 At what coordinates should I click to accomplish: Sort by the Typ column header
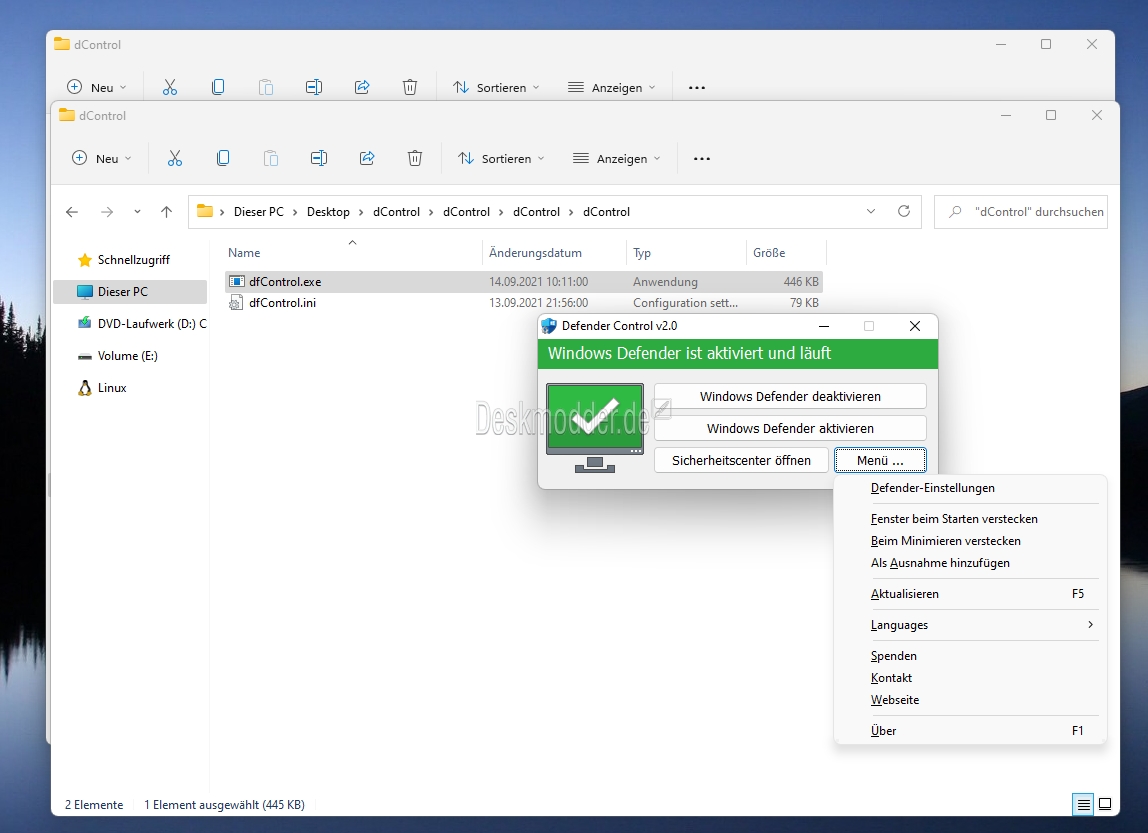tap(686, 253)
